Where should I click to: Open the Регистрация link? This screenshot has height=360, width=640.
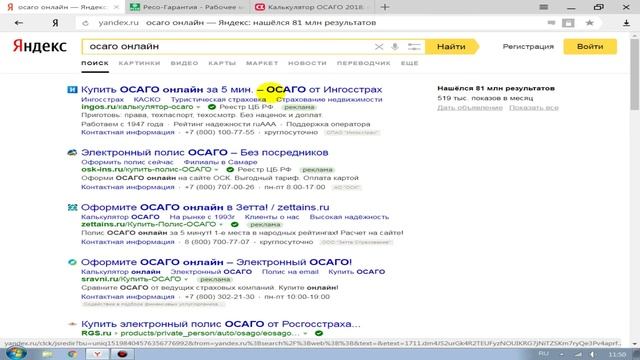pos(528,47)
